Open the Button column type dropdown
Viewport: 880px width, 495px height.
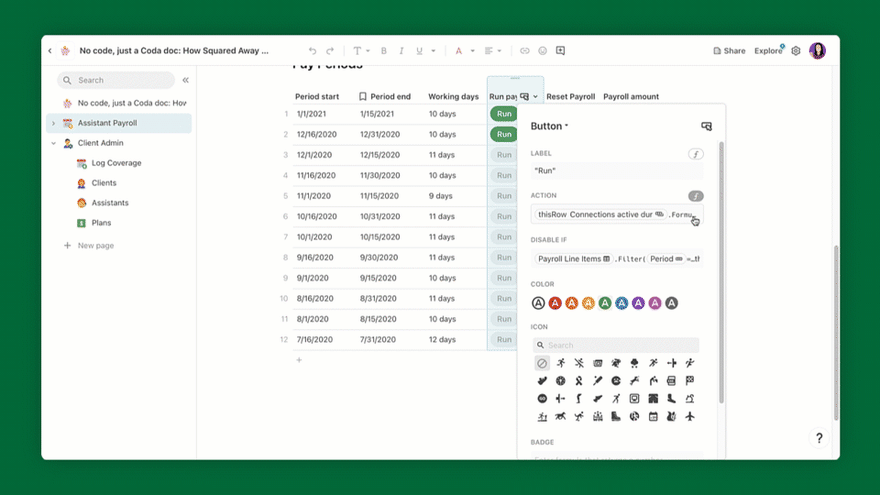(549, 126)
